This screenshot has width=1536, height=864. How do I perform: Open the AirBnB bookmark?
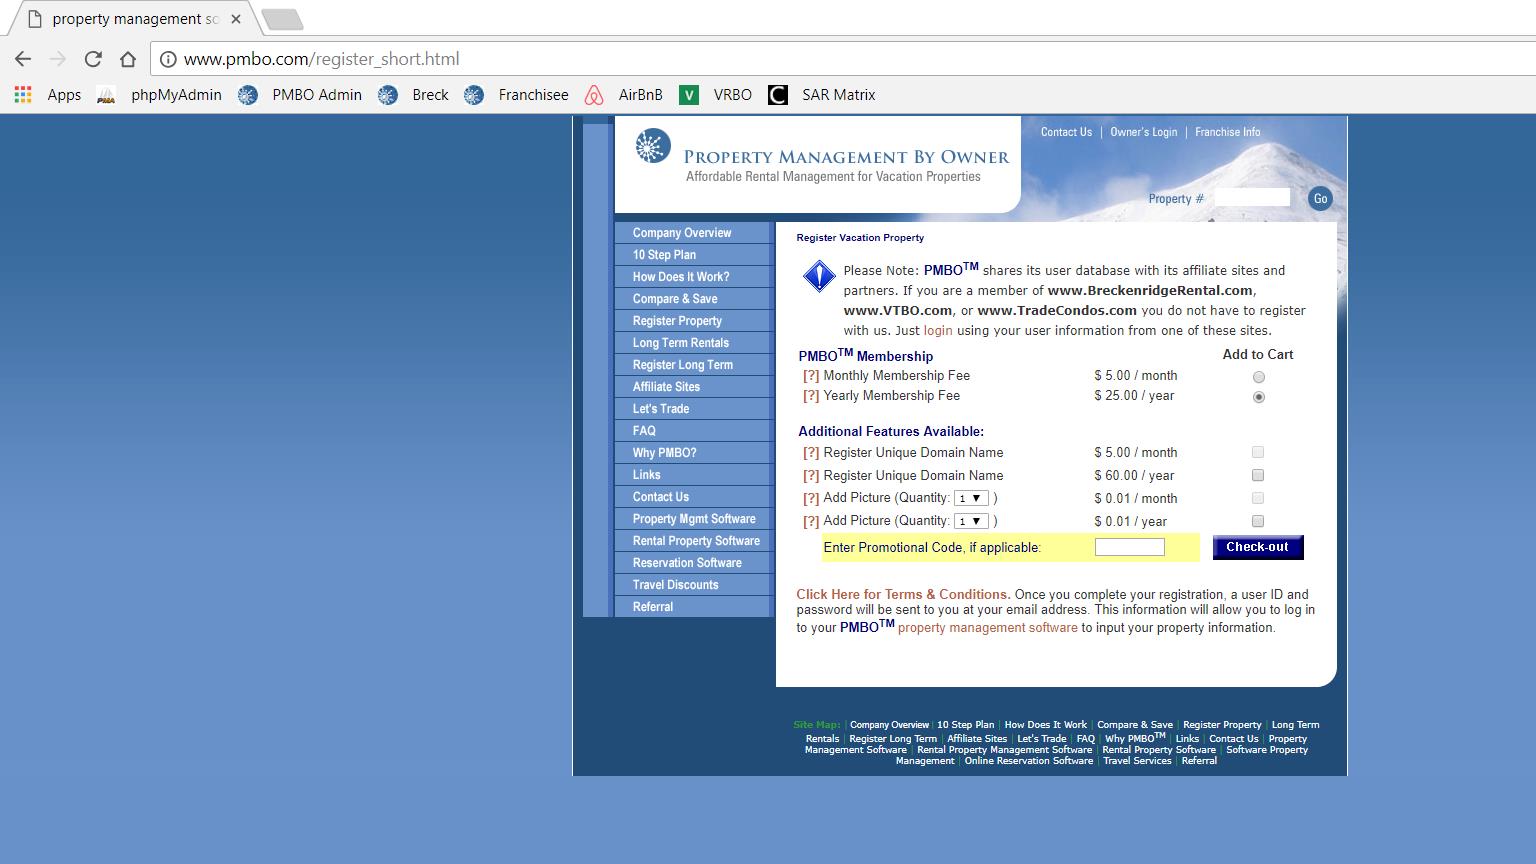coord(624,95)
